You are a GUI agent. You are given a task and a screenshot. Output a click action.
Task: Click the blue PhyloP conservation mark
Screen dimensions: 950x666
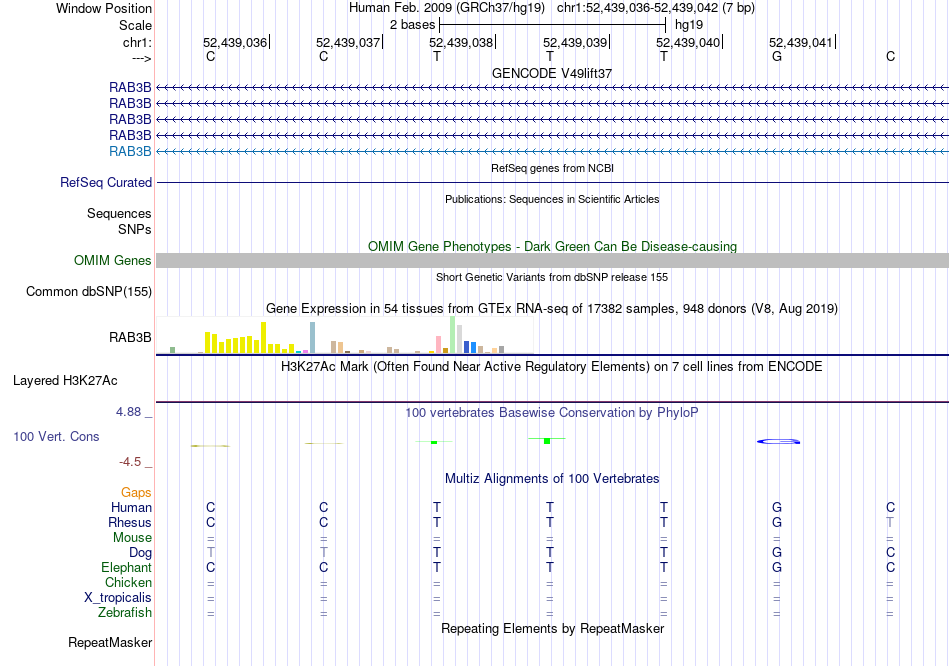click(x=779, y=441)
